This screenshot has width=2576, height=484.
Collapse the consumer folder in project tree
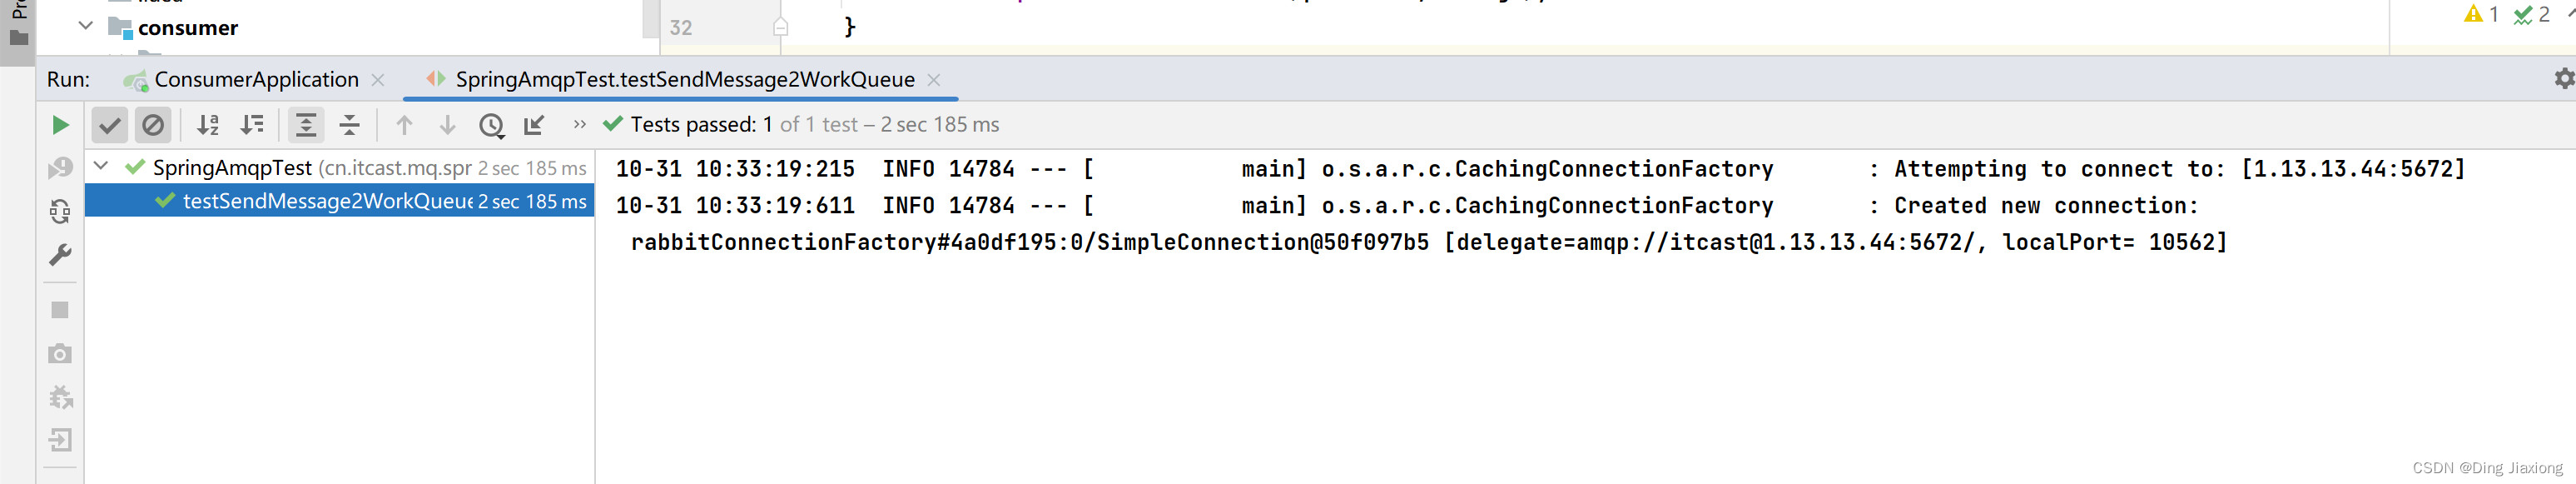(x=86, y=26)
